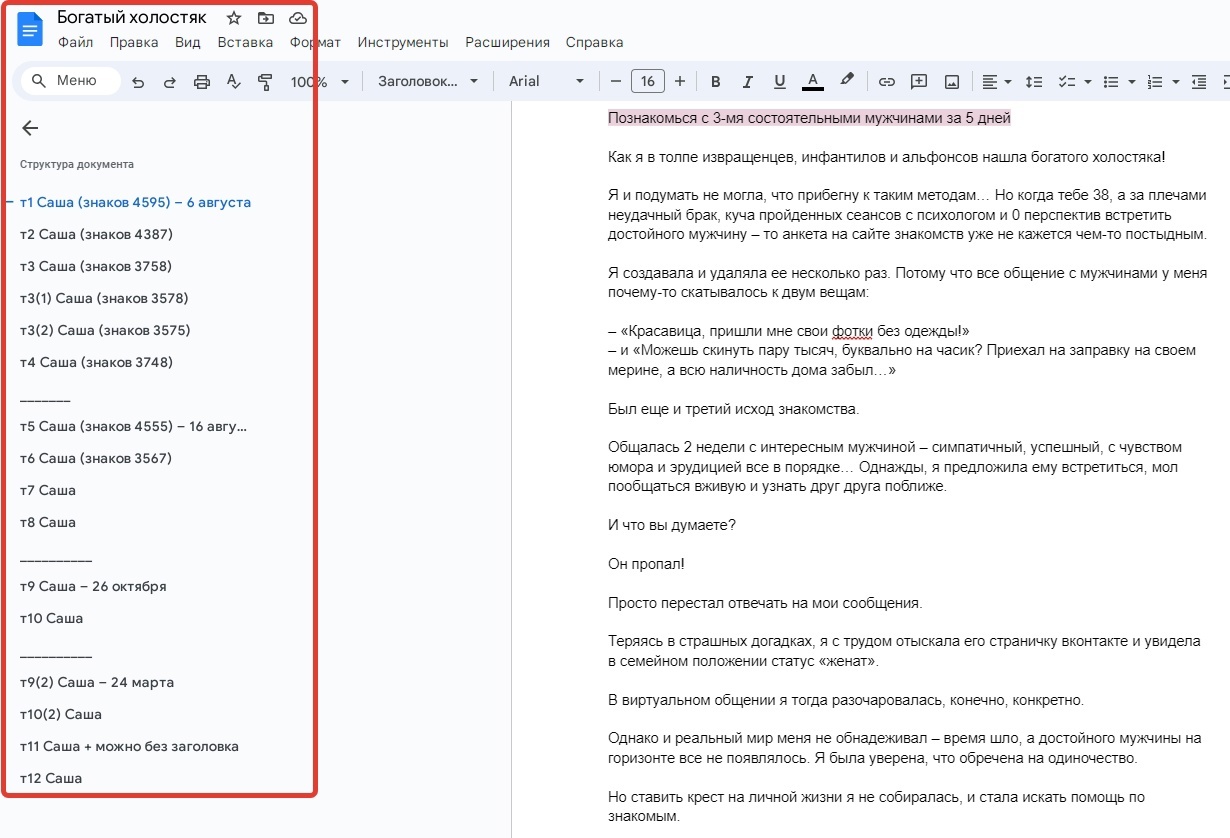Viewport: 1230px width, 838px height.
Task: Click the move-to-folder icon
Action: (265, 18)
